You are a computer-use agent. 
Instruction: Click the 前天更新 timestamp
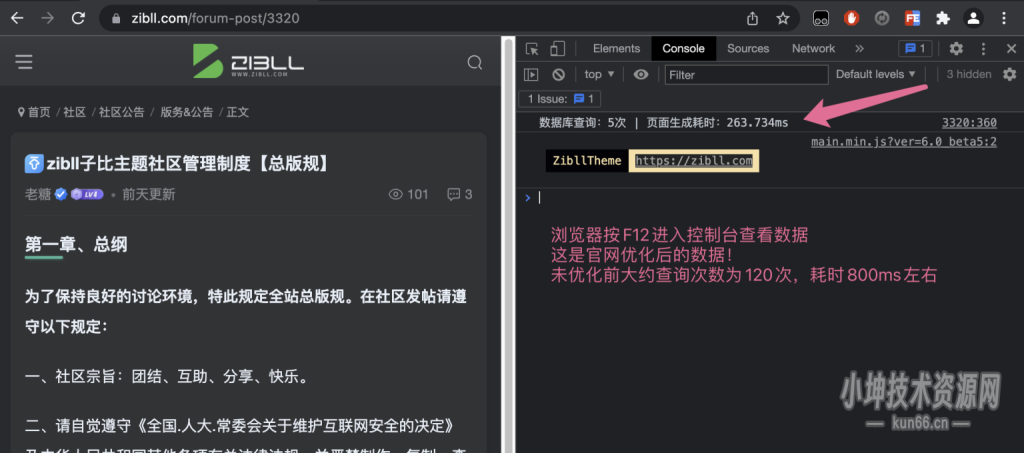pyautogui.click(x=148, y=194)
